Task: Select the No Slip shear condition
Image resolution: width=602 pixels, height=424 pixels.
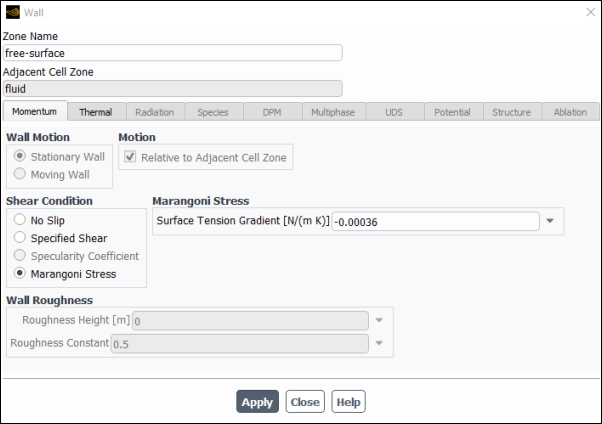Action: click(x=20, y=220)
